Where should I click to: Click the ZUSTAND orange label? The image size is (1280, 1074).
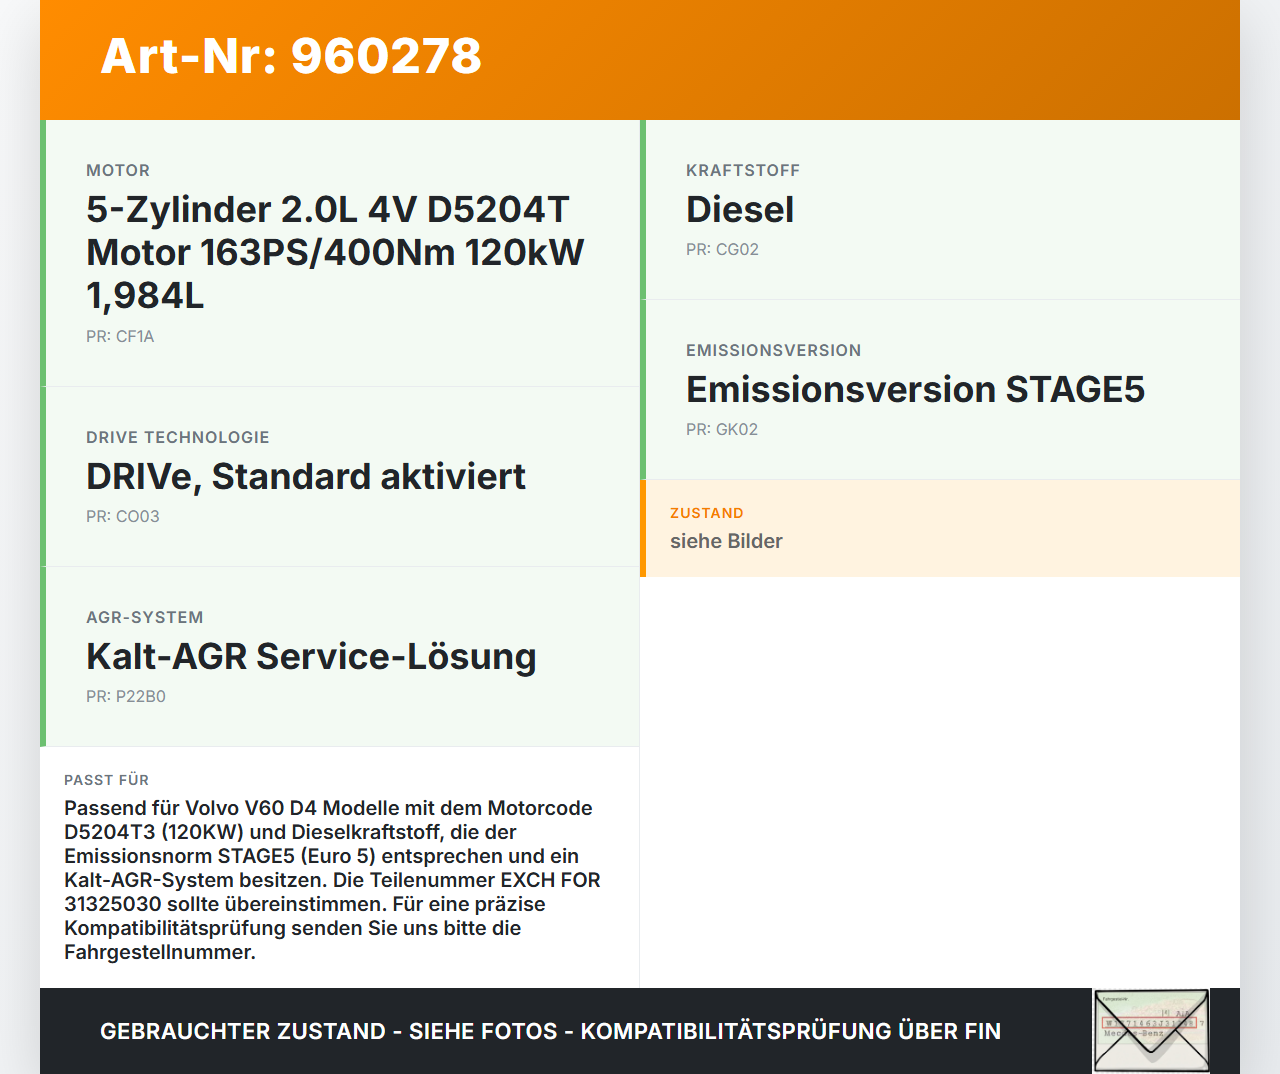point(707,514)
